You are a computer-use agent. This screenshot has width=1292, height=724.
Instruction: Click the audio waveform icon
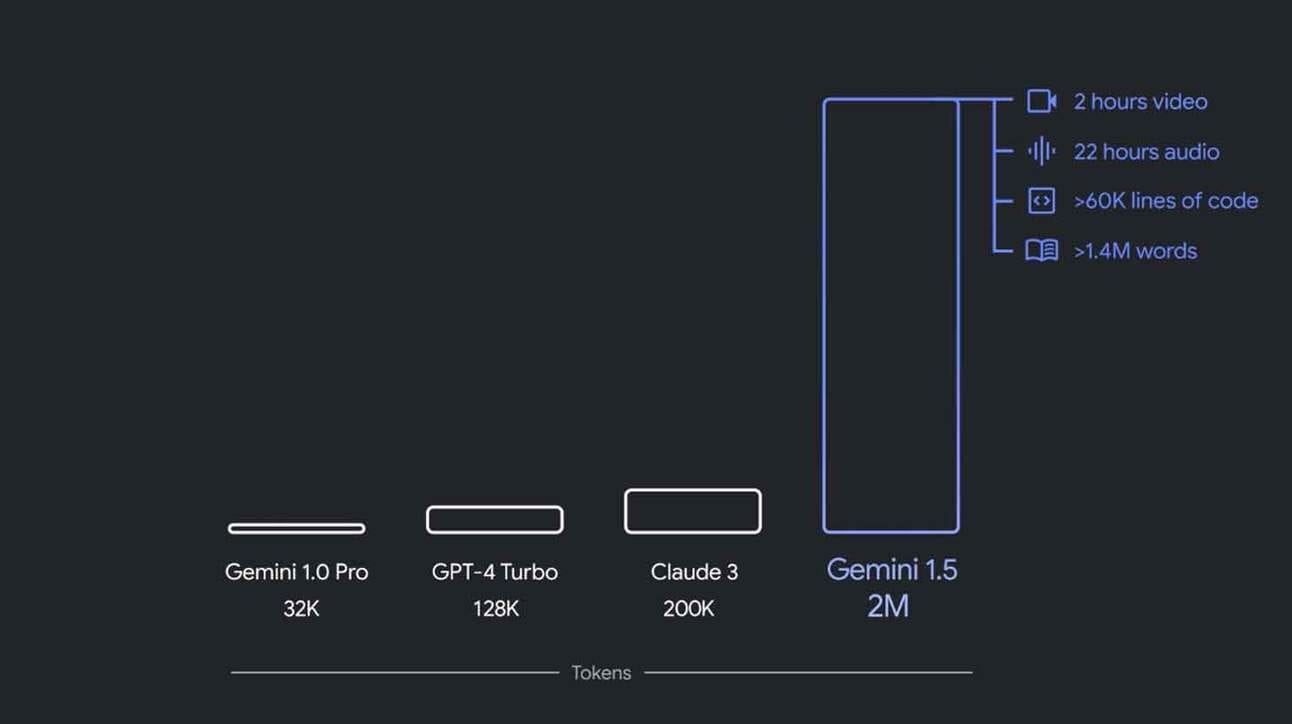click(1041, 151)
